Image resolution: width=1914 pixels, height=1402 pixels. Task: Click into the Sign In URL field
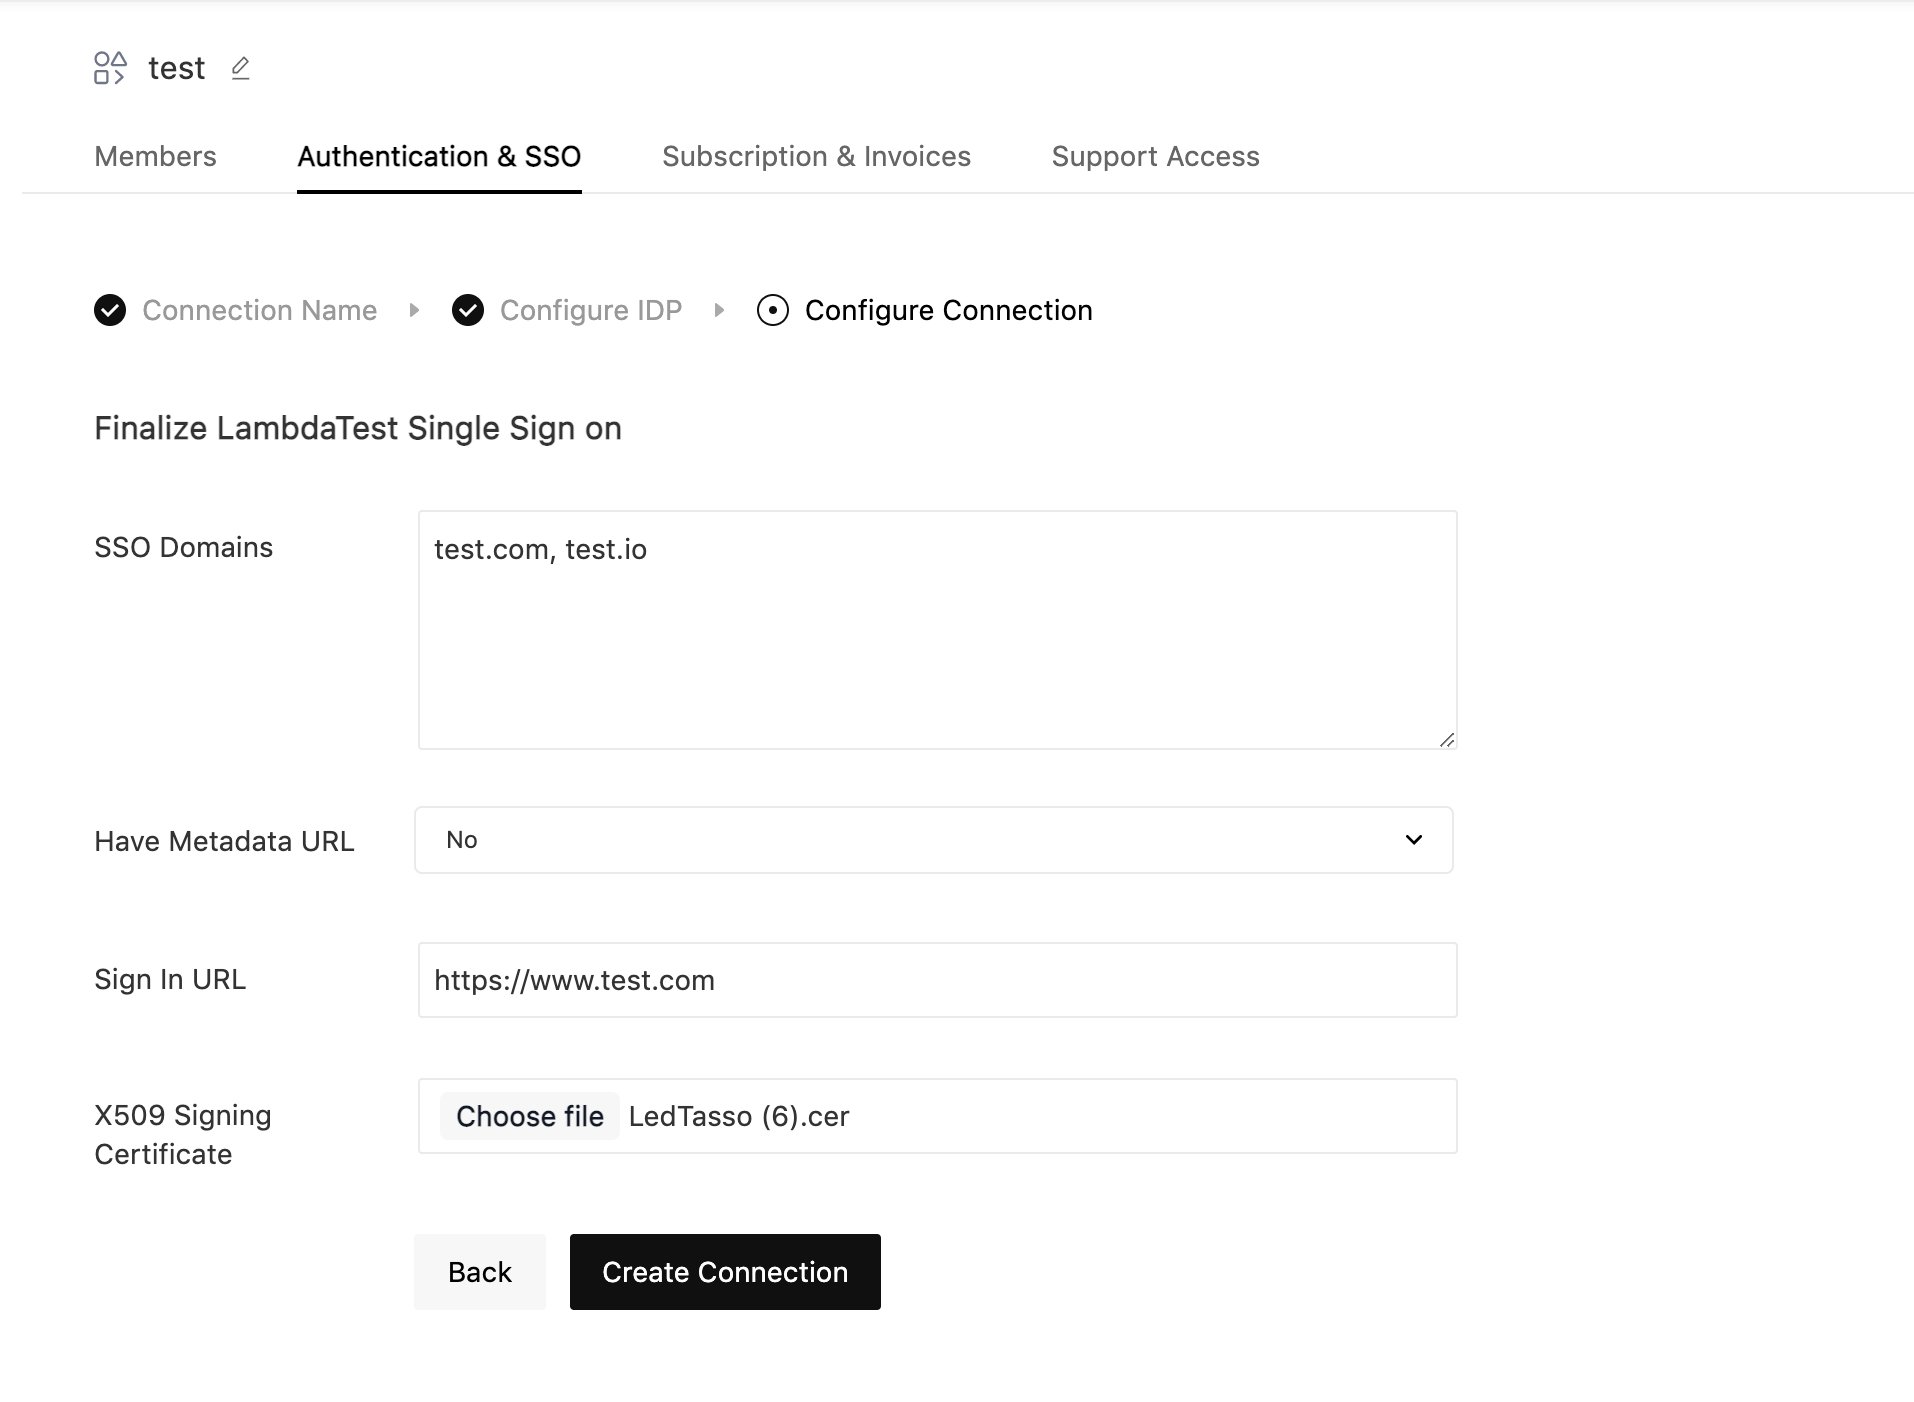937,980
